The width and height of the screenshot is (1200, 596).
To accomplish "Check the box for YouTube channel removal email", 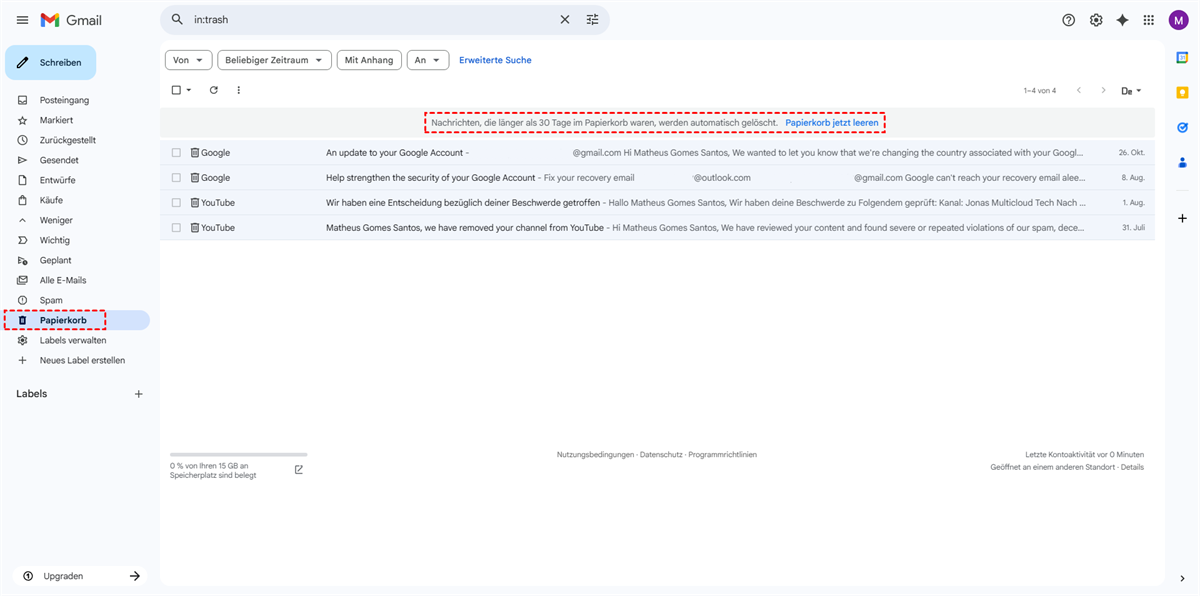I will 176,228.
